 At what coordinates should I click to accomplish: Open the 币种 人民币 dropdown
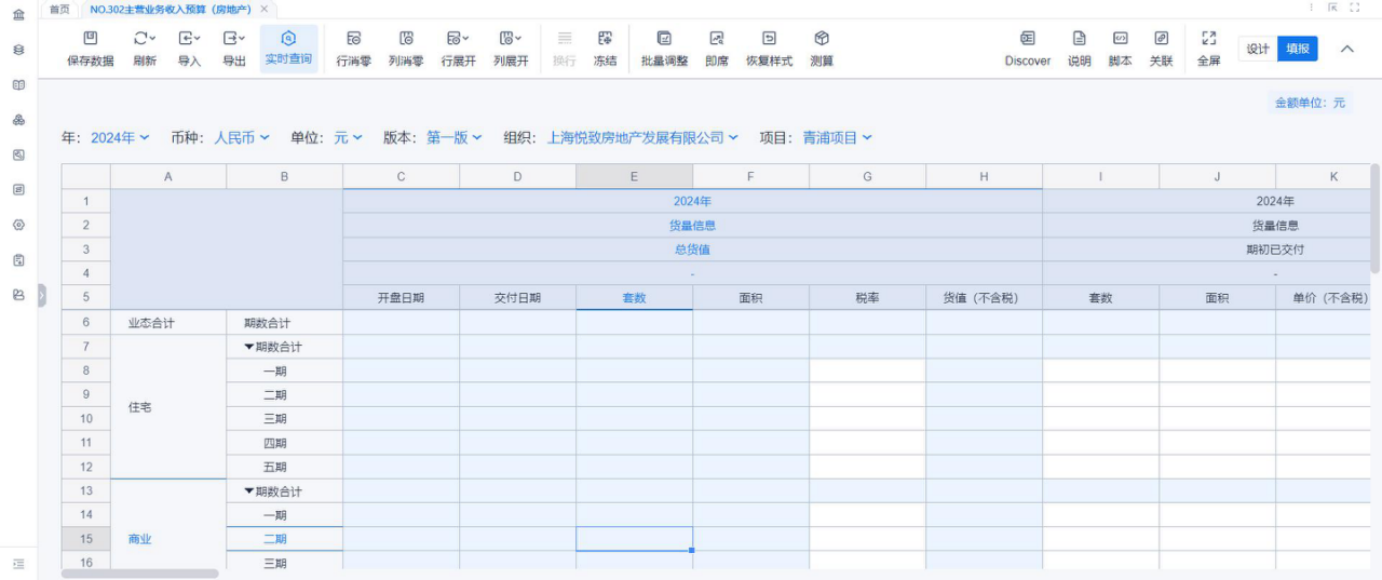(241, 138)
